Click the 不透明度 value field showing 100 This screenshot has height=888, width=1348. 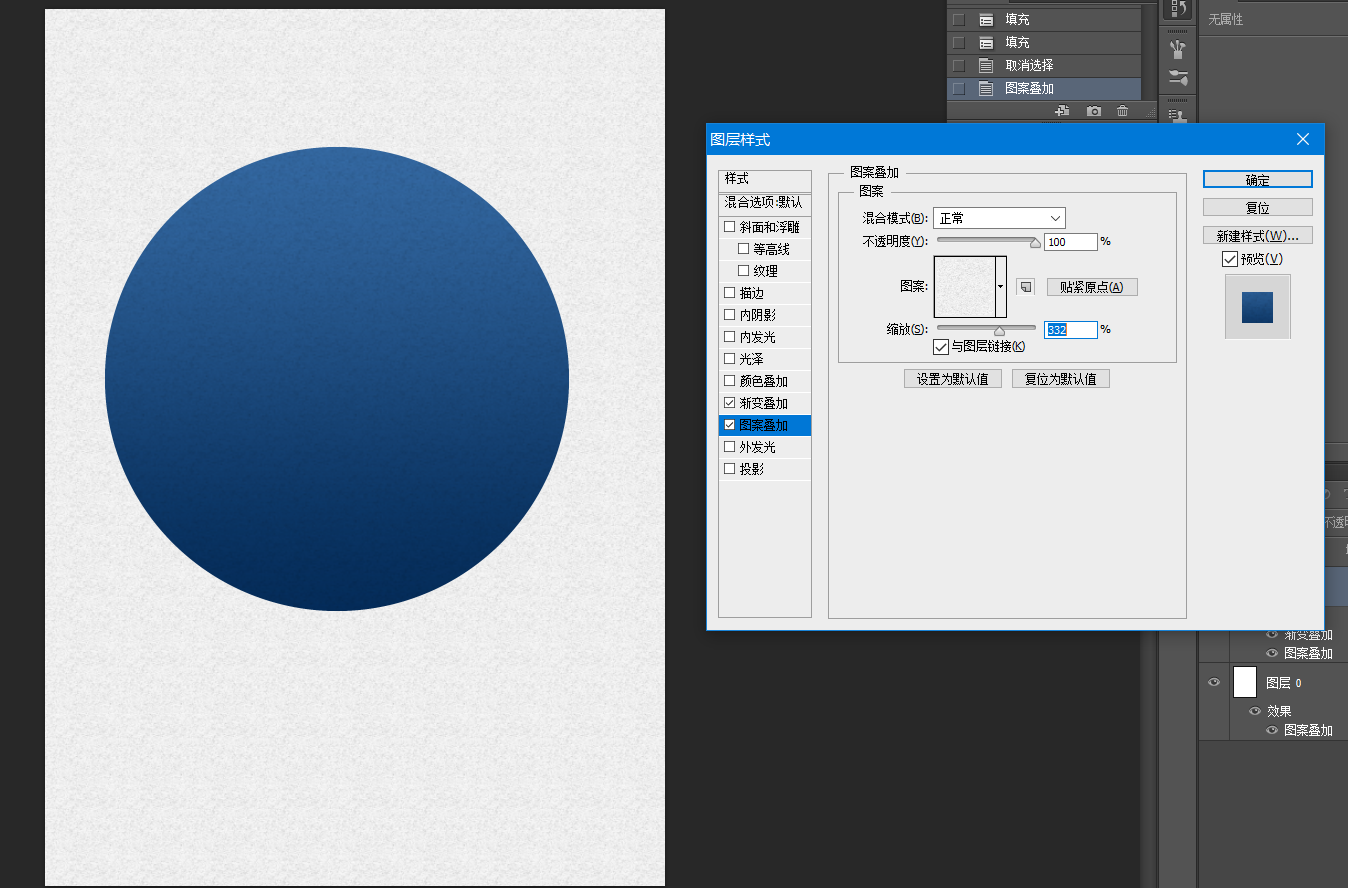[x=1070, y=242]
